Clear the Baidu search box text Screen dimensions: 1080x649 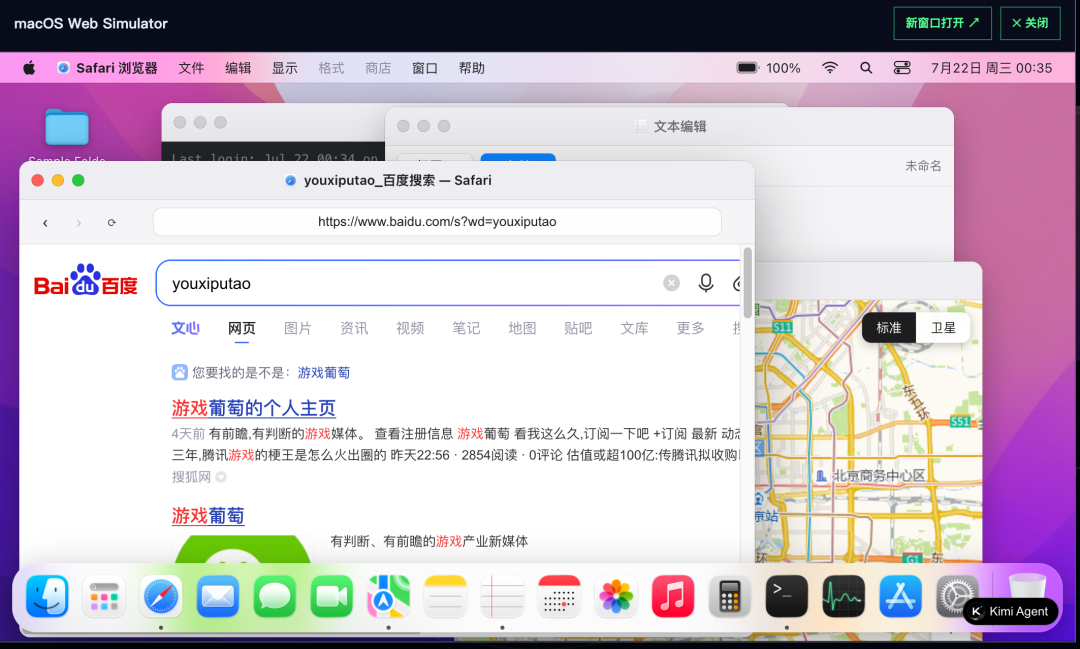click(x=672, y=282)
